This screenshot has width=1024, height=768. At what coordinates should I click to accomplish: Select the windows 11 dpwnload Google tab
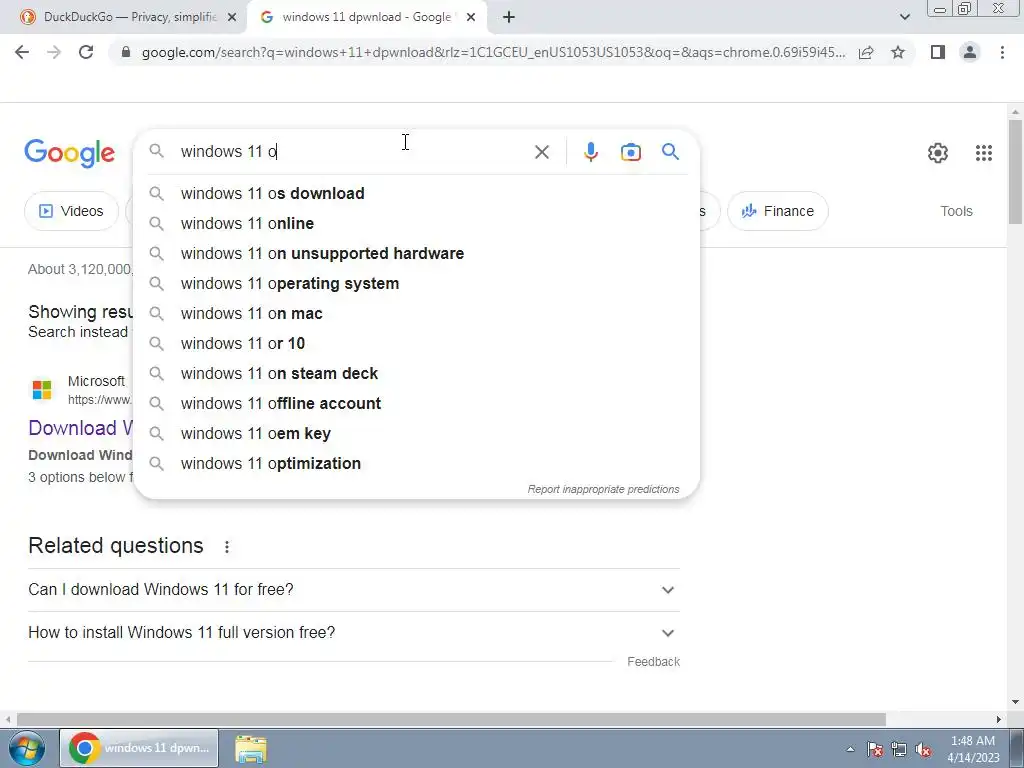366,18
